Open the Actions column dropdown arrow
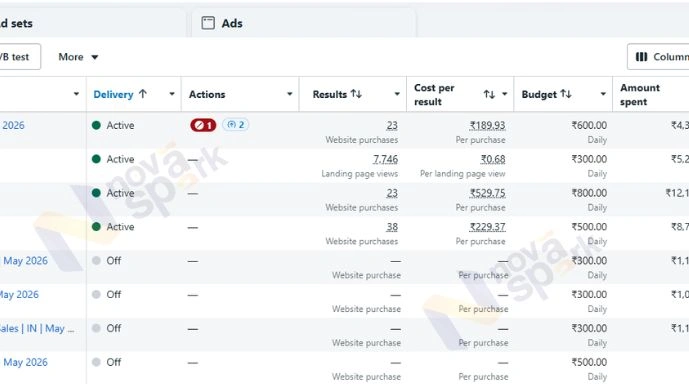Image resolution: width=689 pixels, height=384 pixels. click(x=290, y=94)
